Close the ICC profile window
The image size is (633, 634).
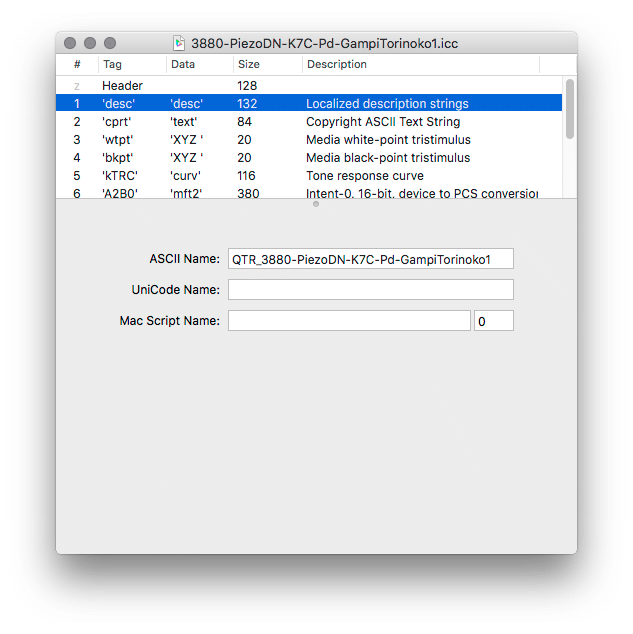(70, 43)
